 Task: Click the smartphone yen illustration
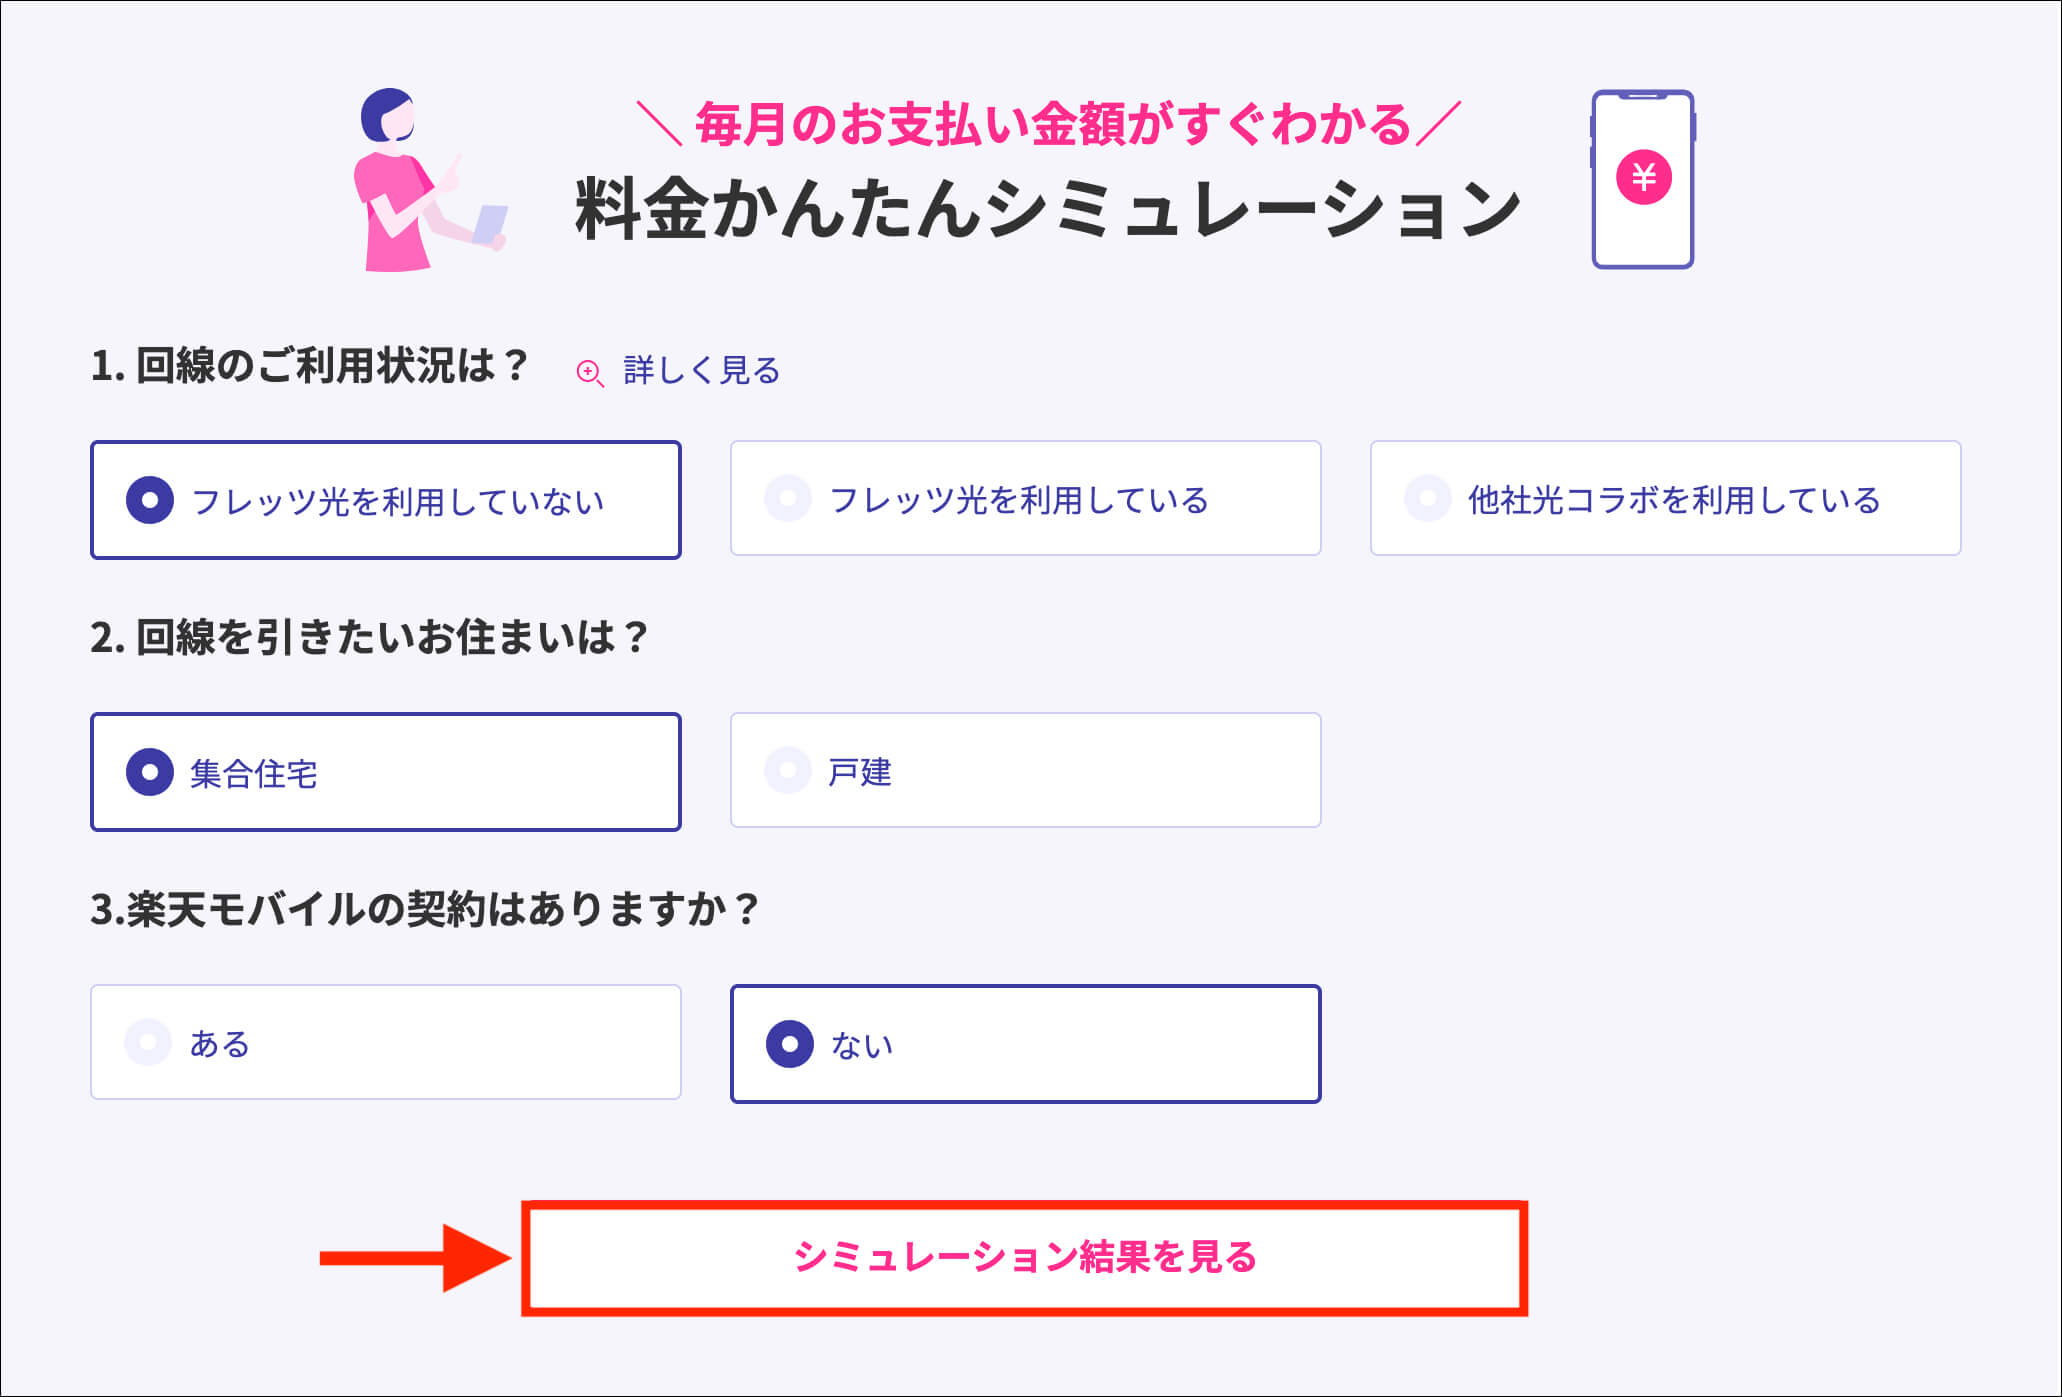pos(1643,179)
